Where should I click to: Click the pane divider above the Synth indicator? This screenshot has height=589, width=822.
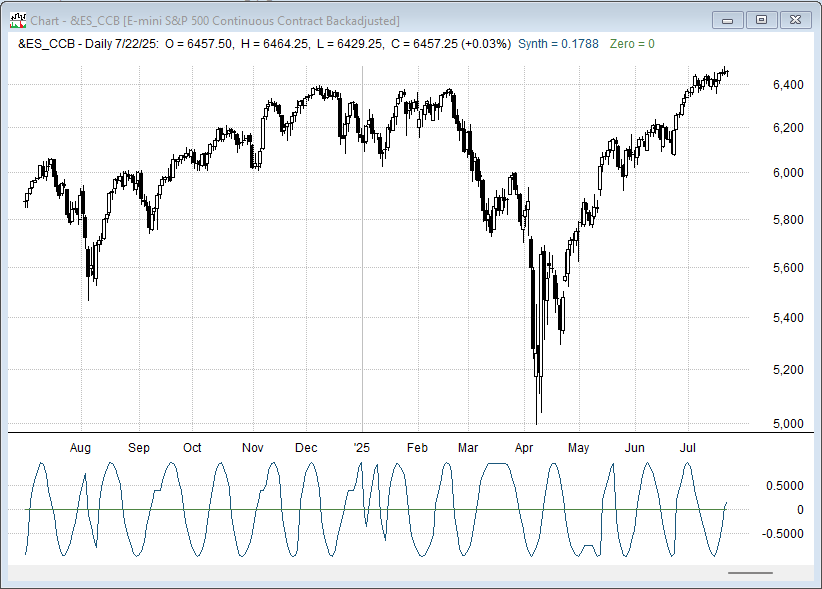(x=400, y=433)
